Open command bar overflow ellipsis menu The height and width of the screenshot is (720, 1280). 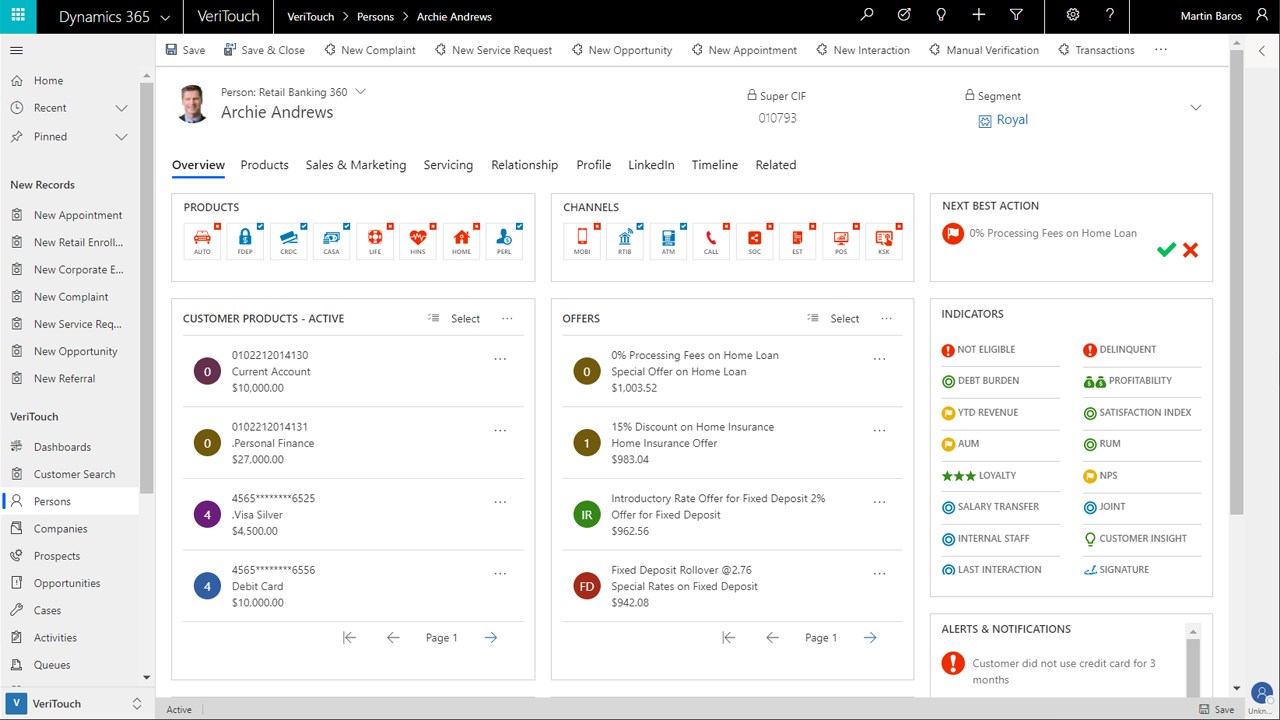click(x=1160, y=50)
